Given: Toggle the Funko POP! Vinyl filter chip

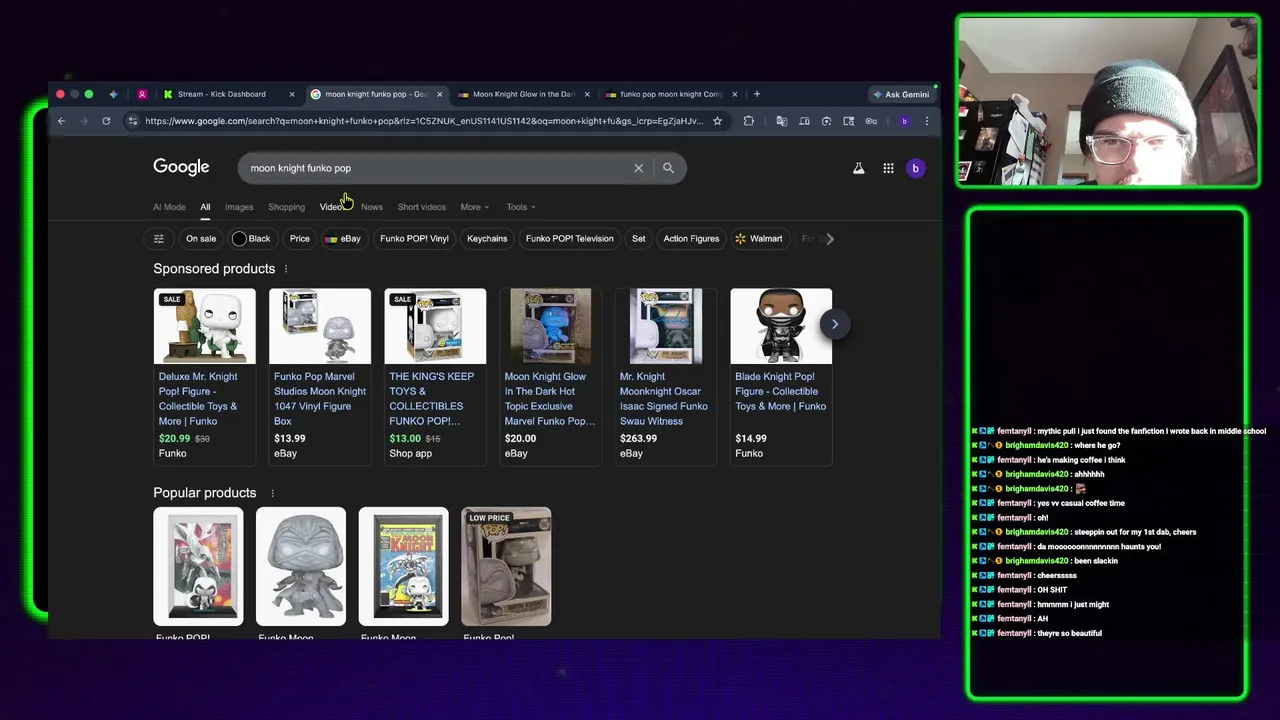Looking at the screenshot, I should [x=414, y=239].
